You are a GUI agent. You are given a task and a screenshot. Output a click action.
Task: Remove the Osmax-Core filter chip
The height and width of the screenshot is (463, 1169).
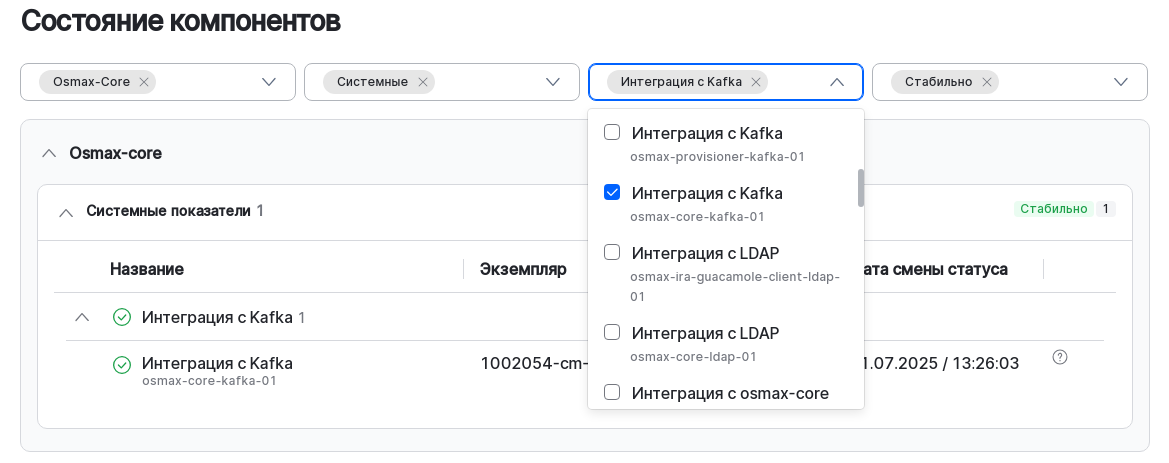[144, 82]
